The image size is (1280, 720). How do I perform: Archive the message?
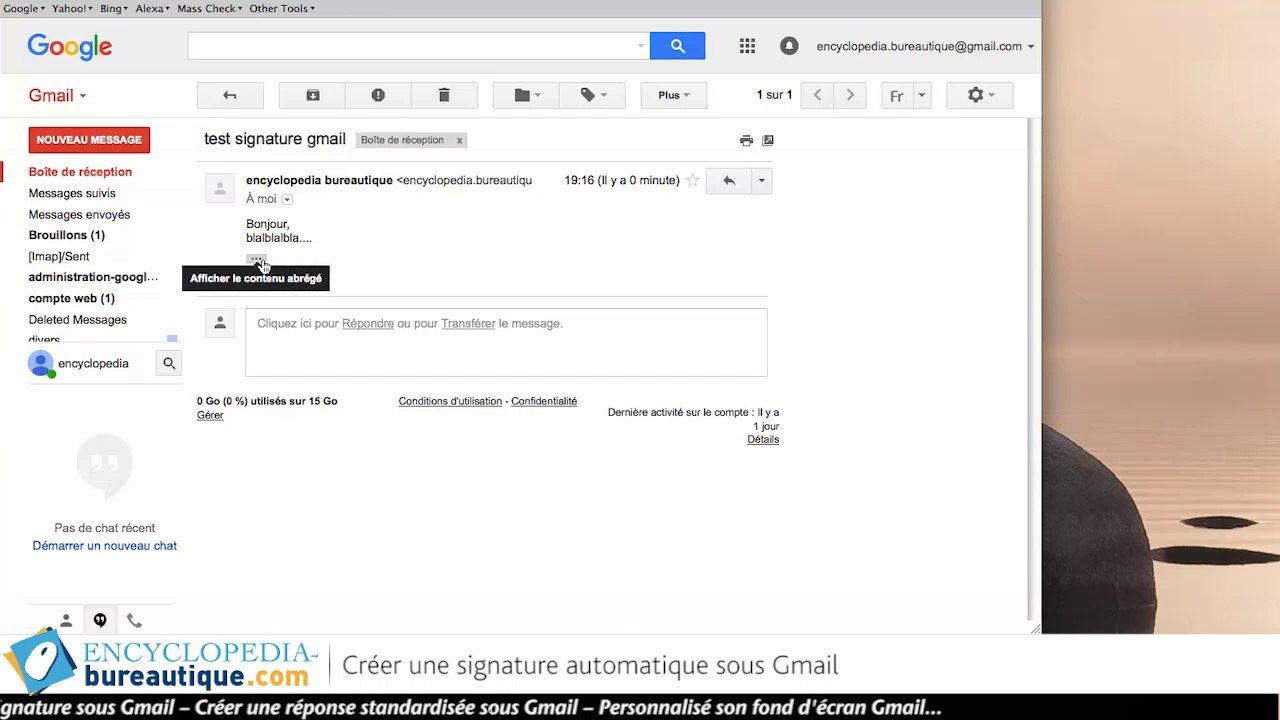(x=312, y=95)
